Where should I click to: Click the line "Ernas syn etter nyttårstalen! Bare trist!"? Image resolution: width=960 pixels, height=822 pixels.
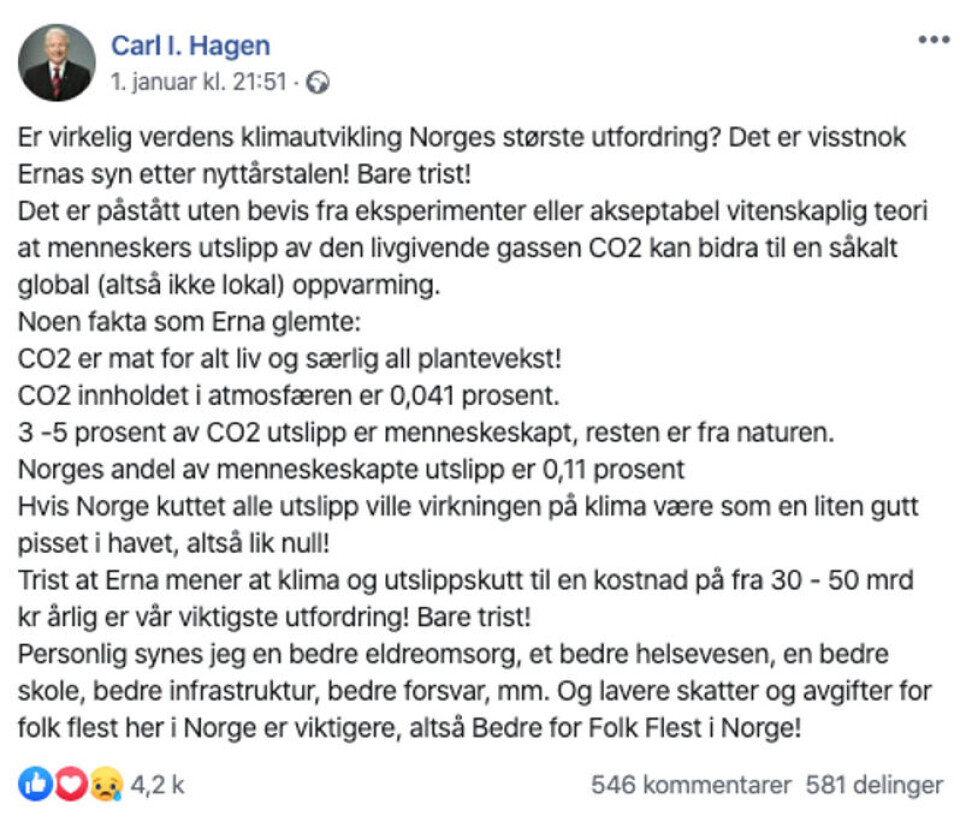[244, 172]
